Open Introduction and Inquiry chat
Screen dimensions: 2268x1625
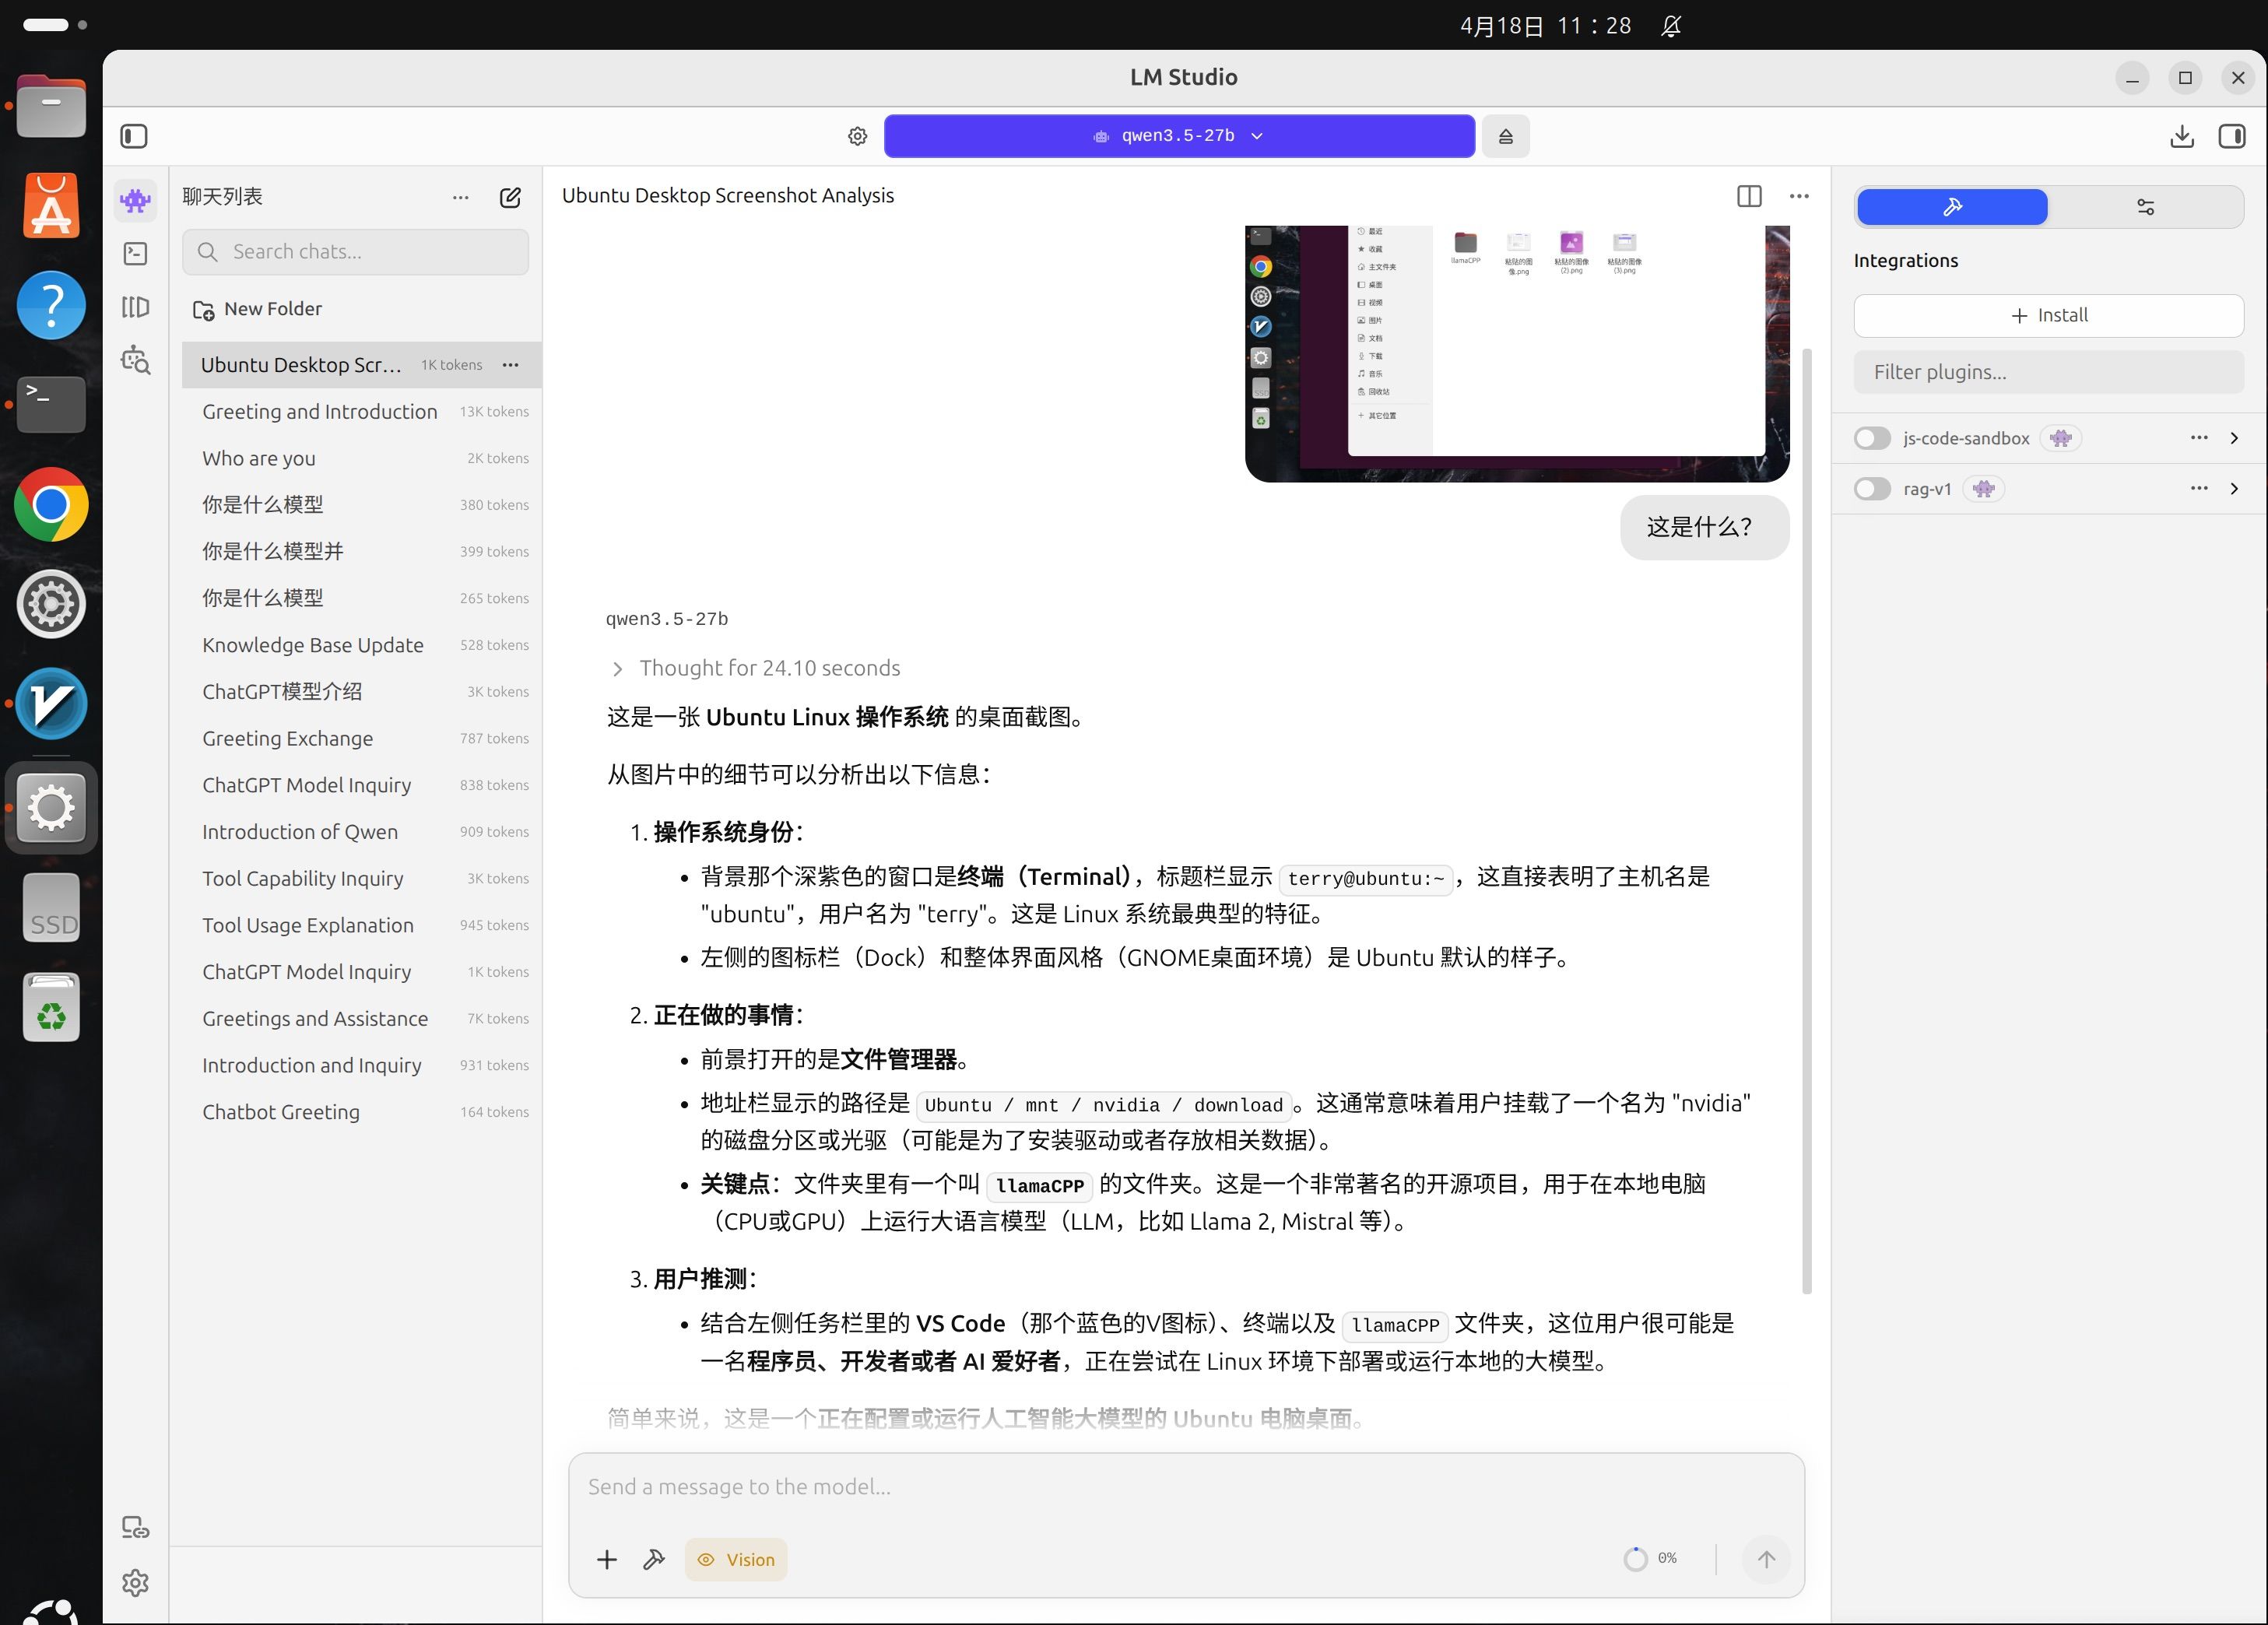point(362,1066)
